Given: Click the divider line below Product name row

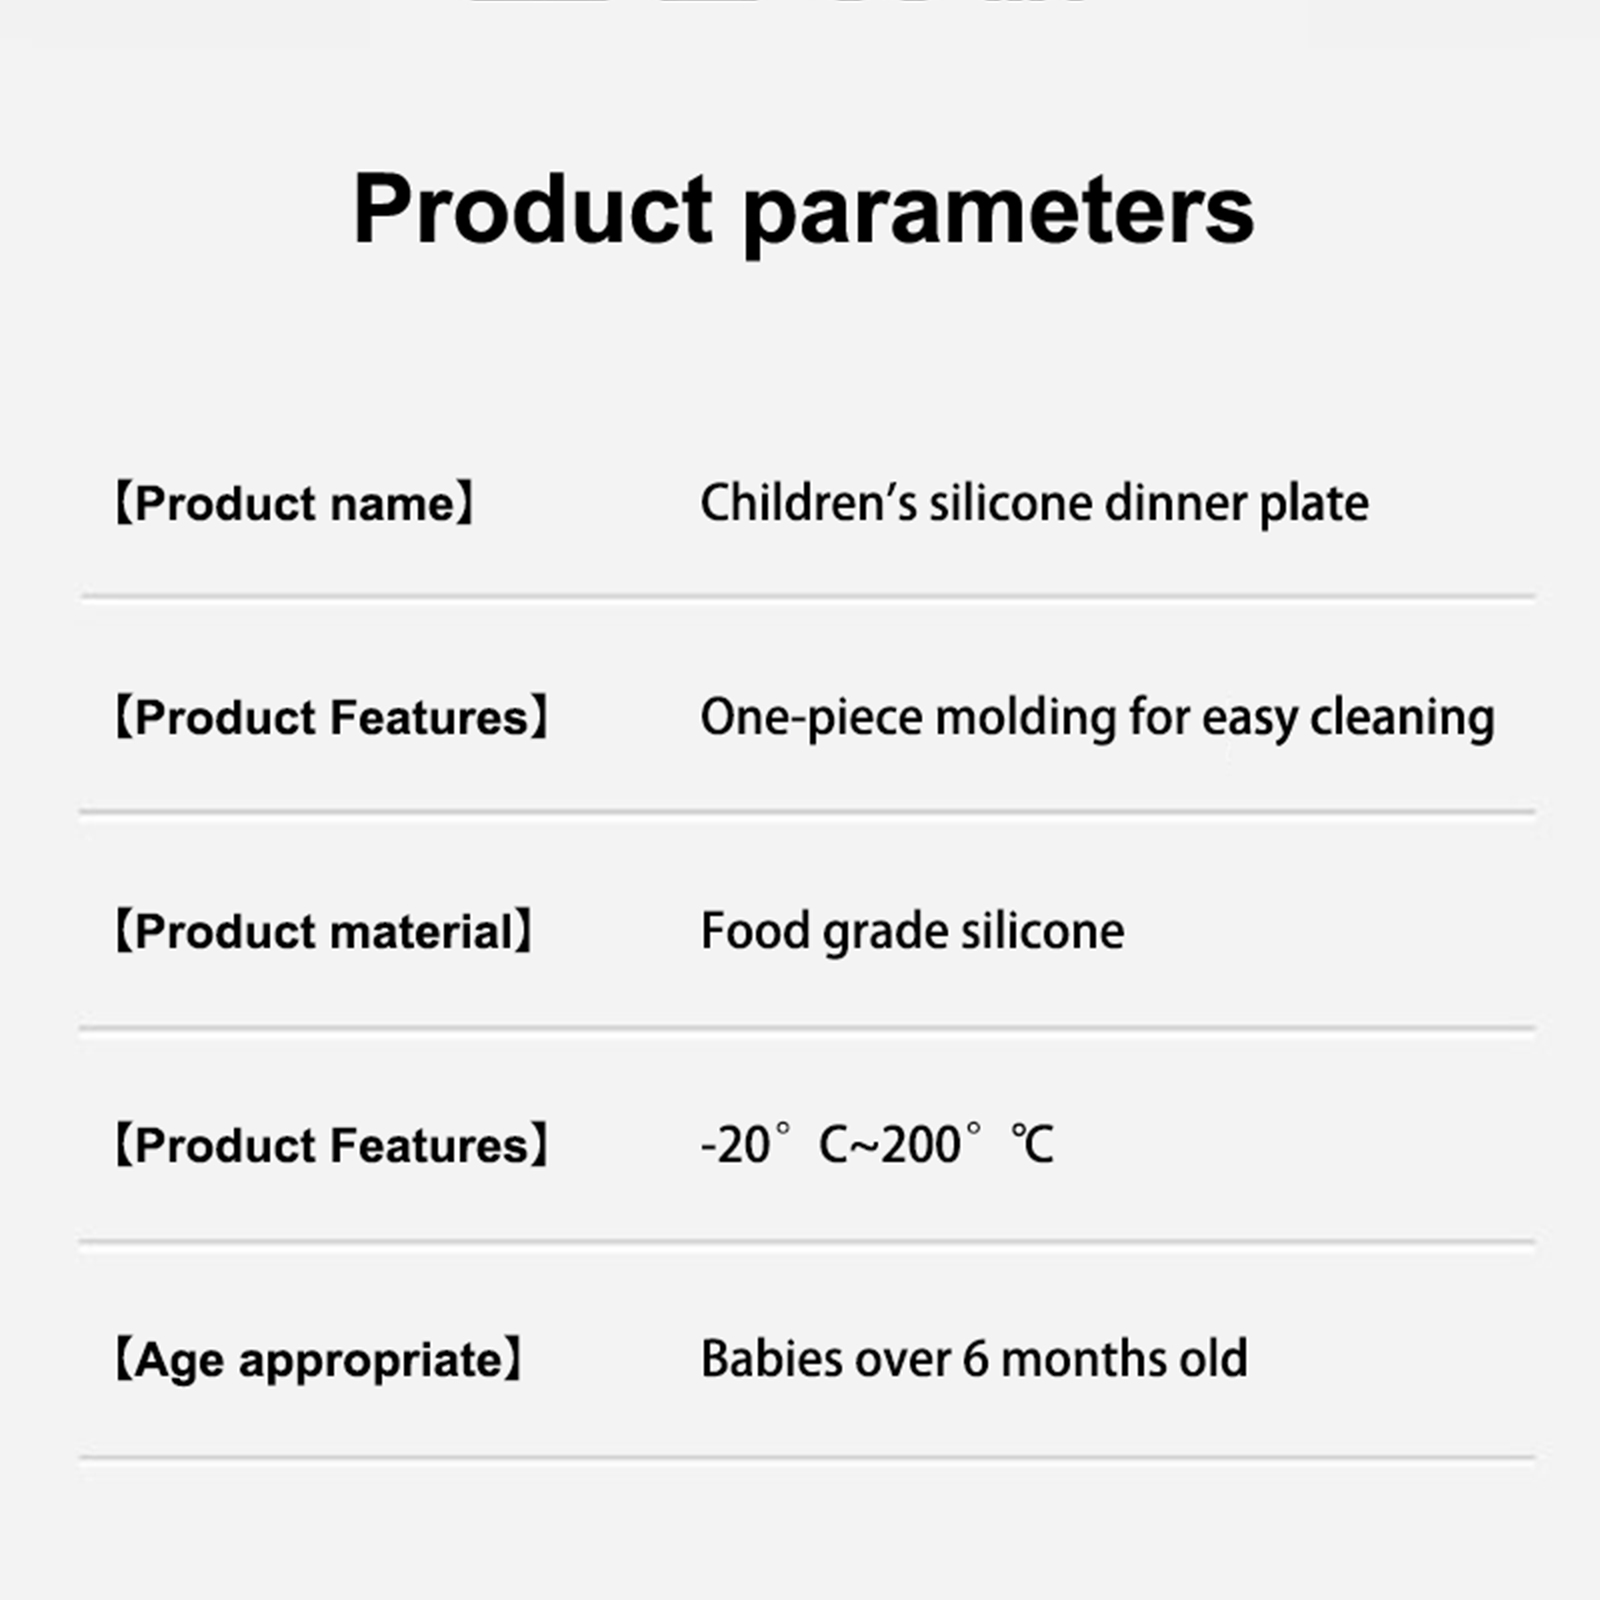Looking at the screenshot, I should 808,597.
